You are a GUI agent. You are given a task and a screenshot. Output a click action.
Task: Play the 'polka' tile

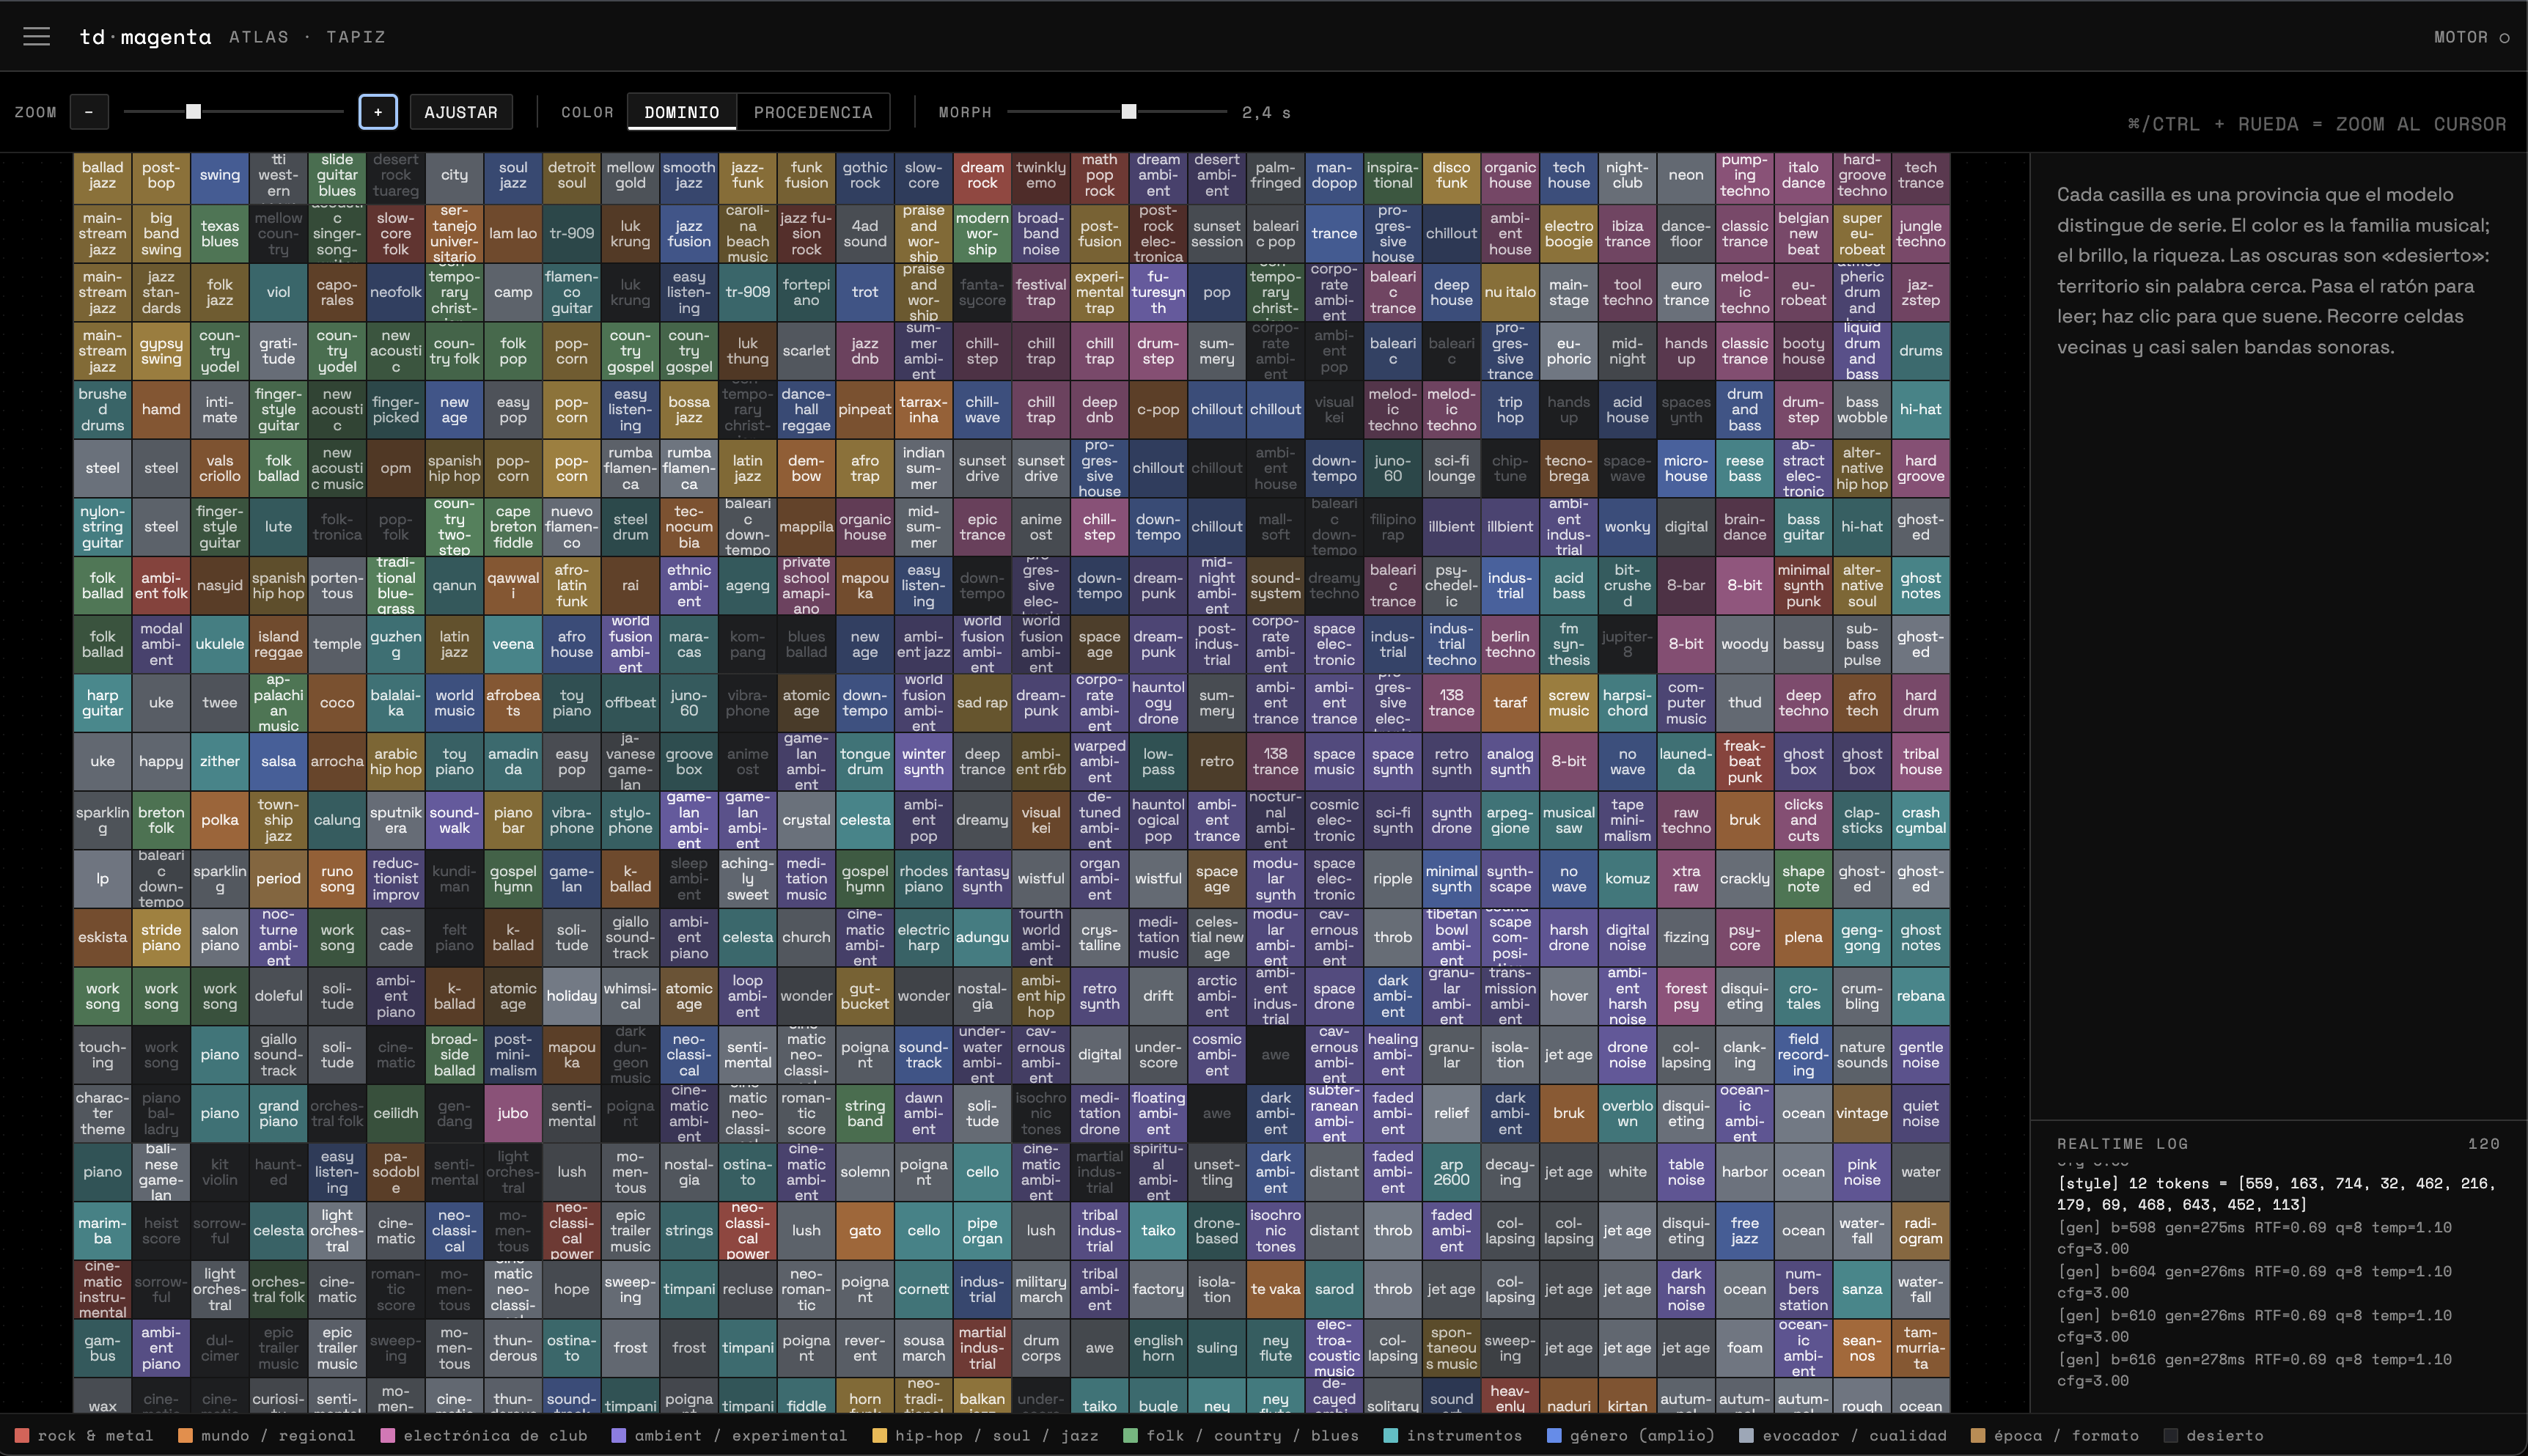pos(220,820)
